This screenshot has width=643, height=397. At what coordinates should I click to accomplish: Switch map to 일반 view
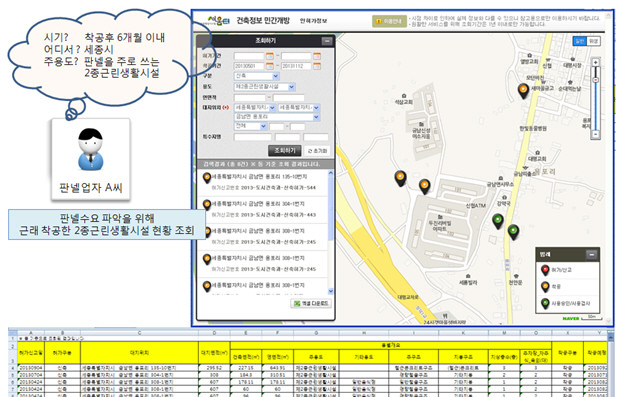(x=580, y=41)
